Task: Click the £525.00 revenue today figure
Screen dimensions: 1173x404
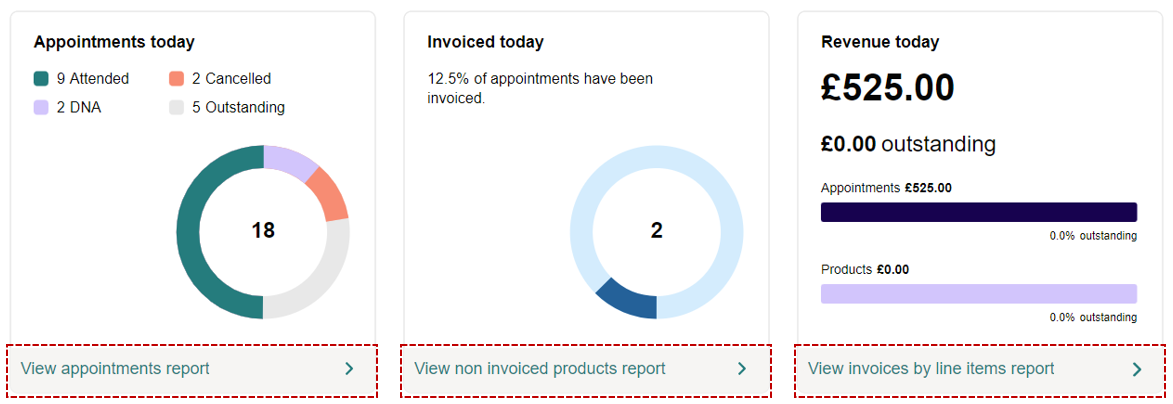Action: click(x=888, y=88)
